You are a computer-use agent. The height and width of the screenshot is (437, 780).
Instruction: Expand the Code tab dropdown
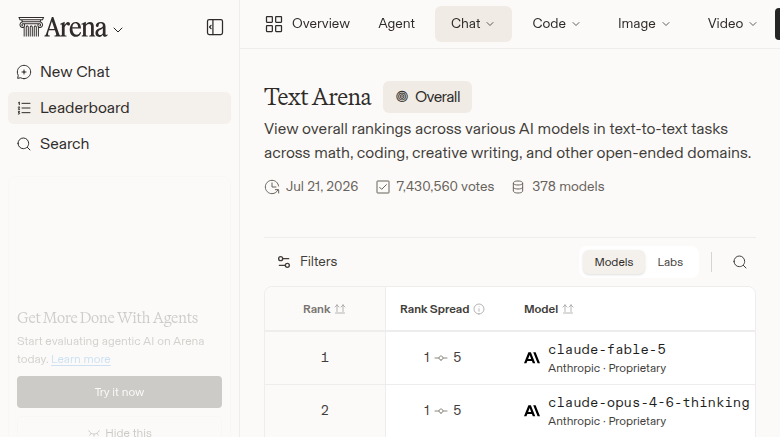pyautogui.click(x=576, y=24)
